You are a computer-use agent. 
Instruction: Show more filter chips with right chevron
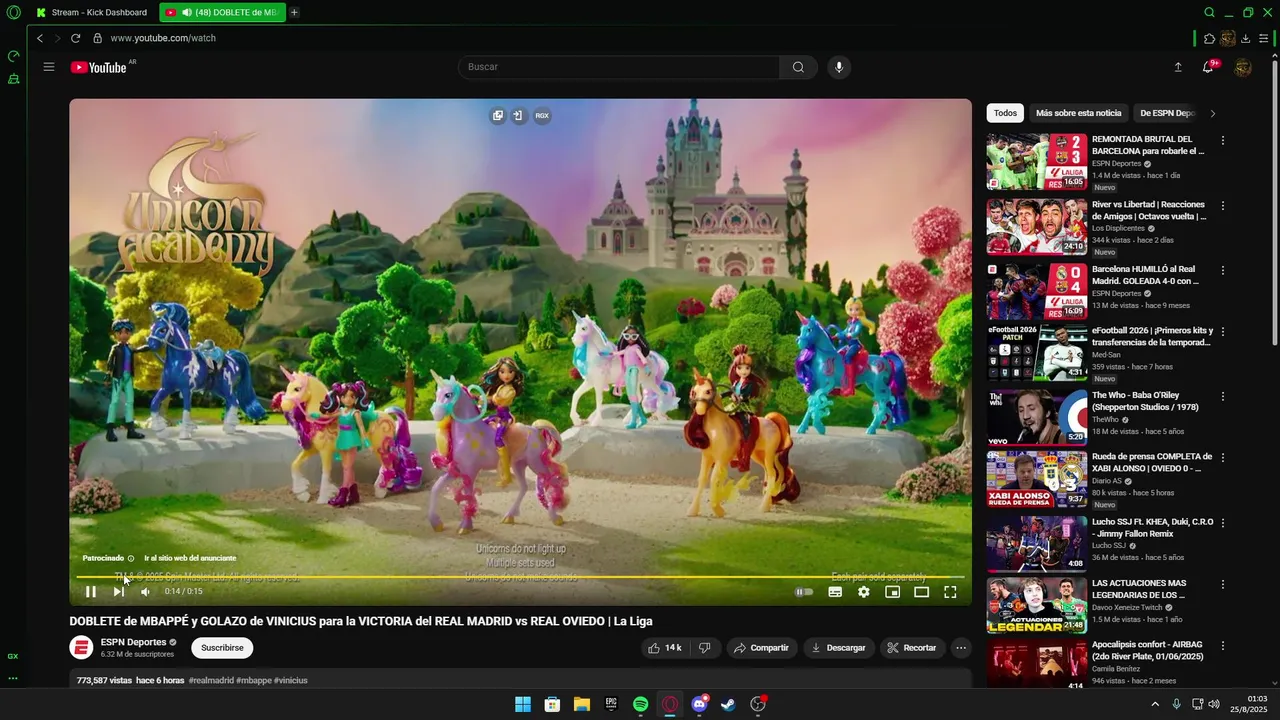[1213, 113]
